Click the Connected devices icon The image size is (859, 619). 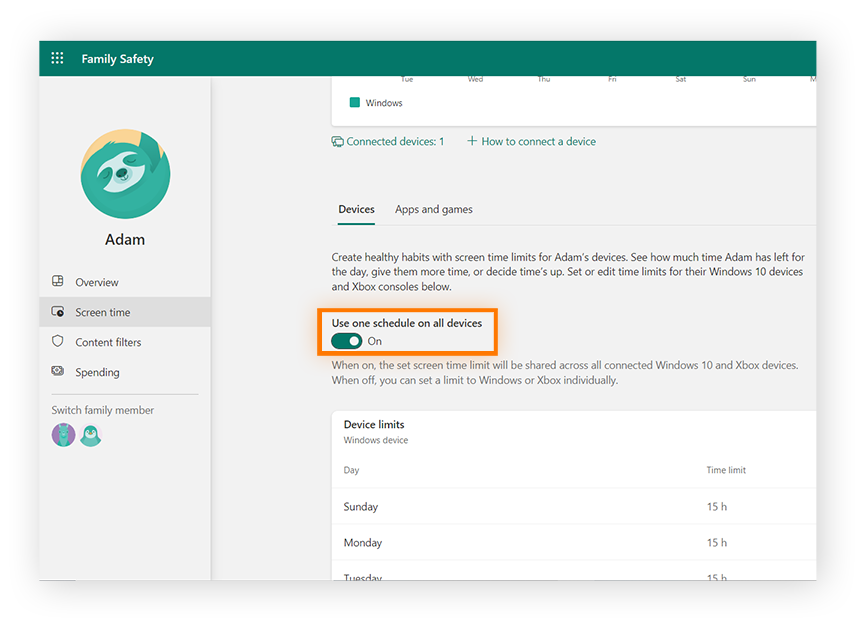(337, 141)
